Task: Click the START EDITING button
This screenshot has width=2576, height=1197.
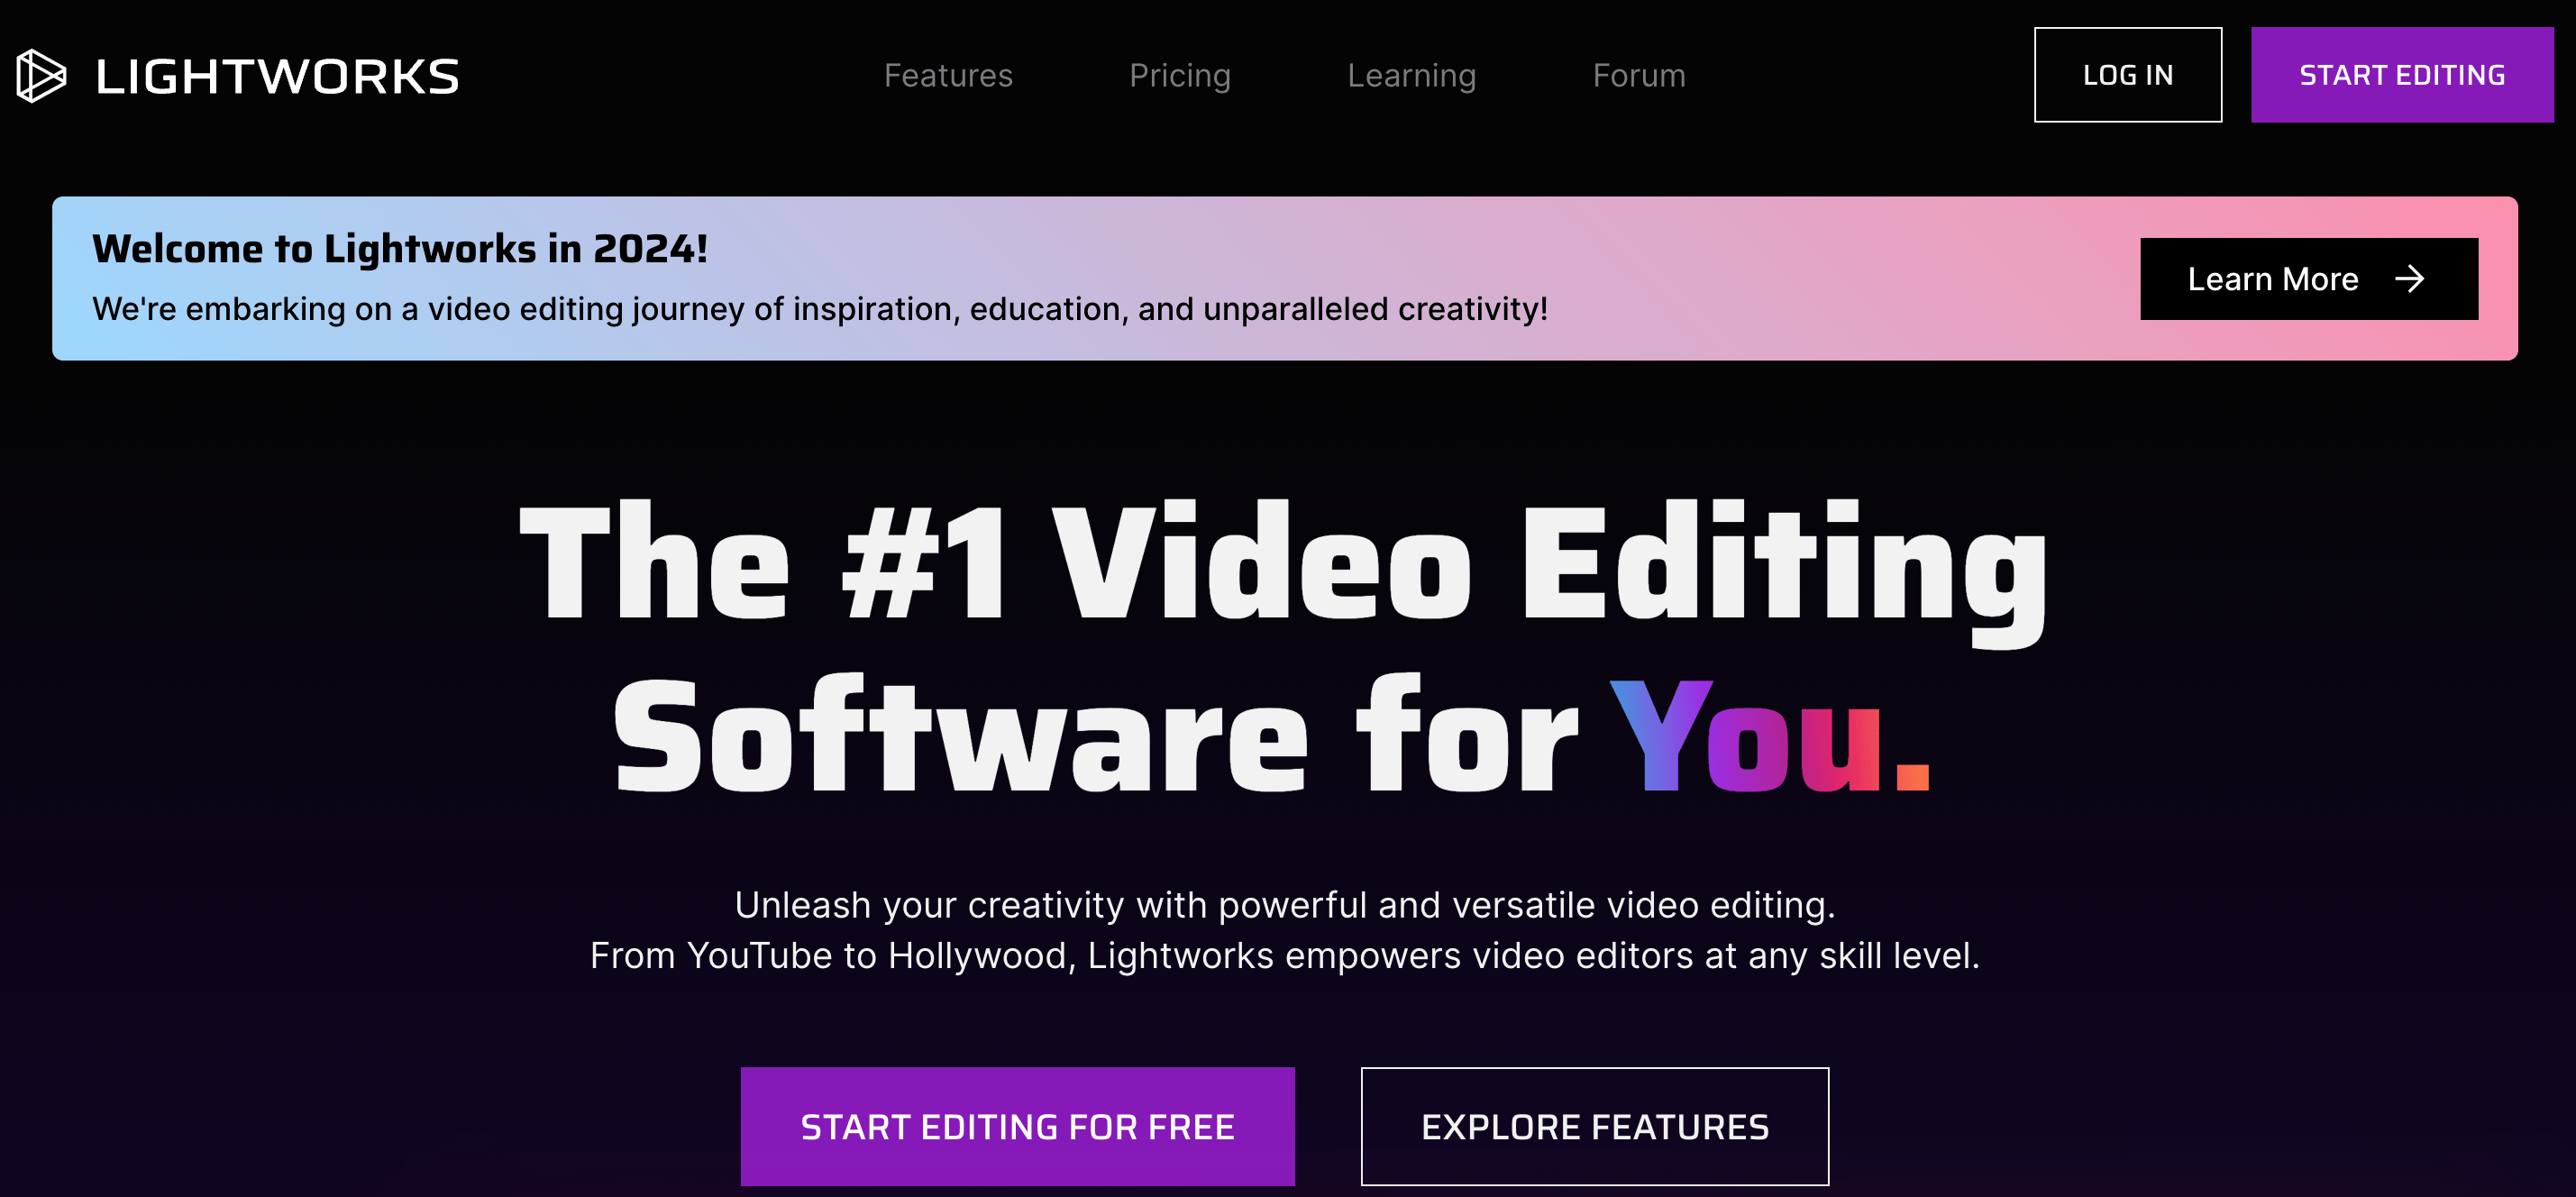Action: coord(2402,74)
